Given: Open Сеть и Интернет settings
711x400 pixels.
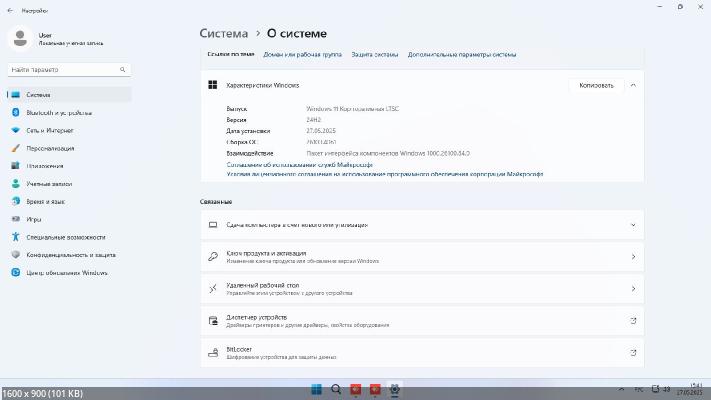Looking at the screenshot, I should [69, 130].
